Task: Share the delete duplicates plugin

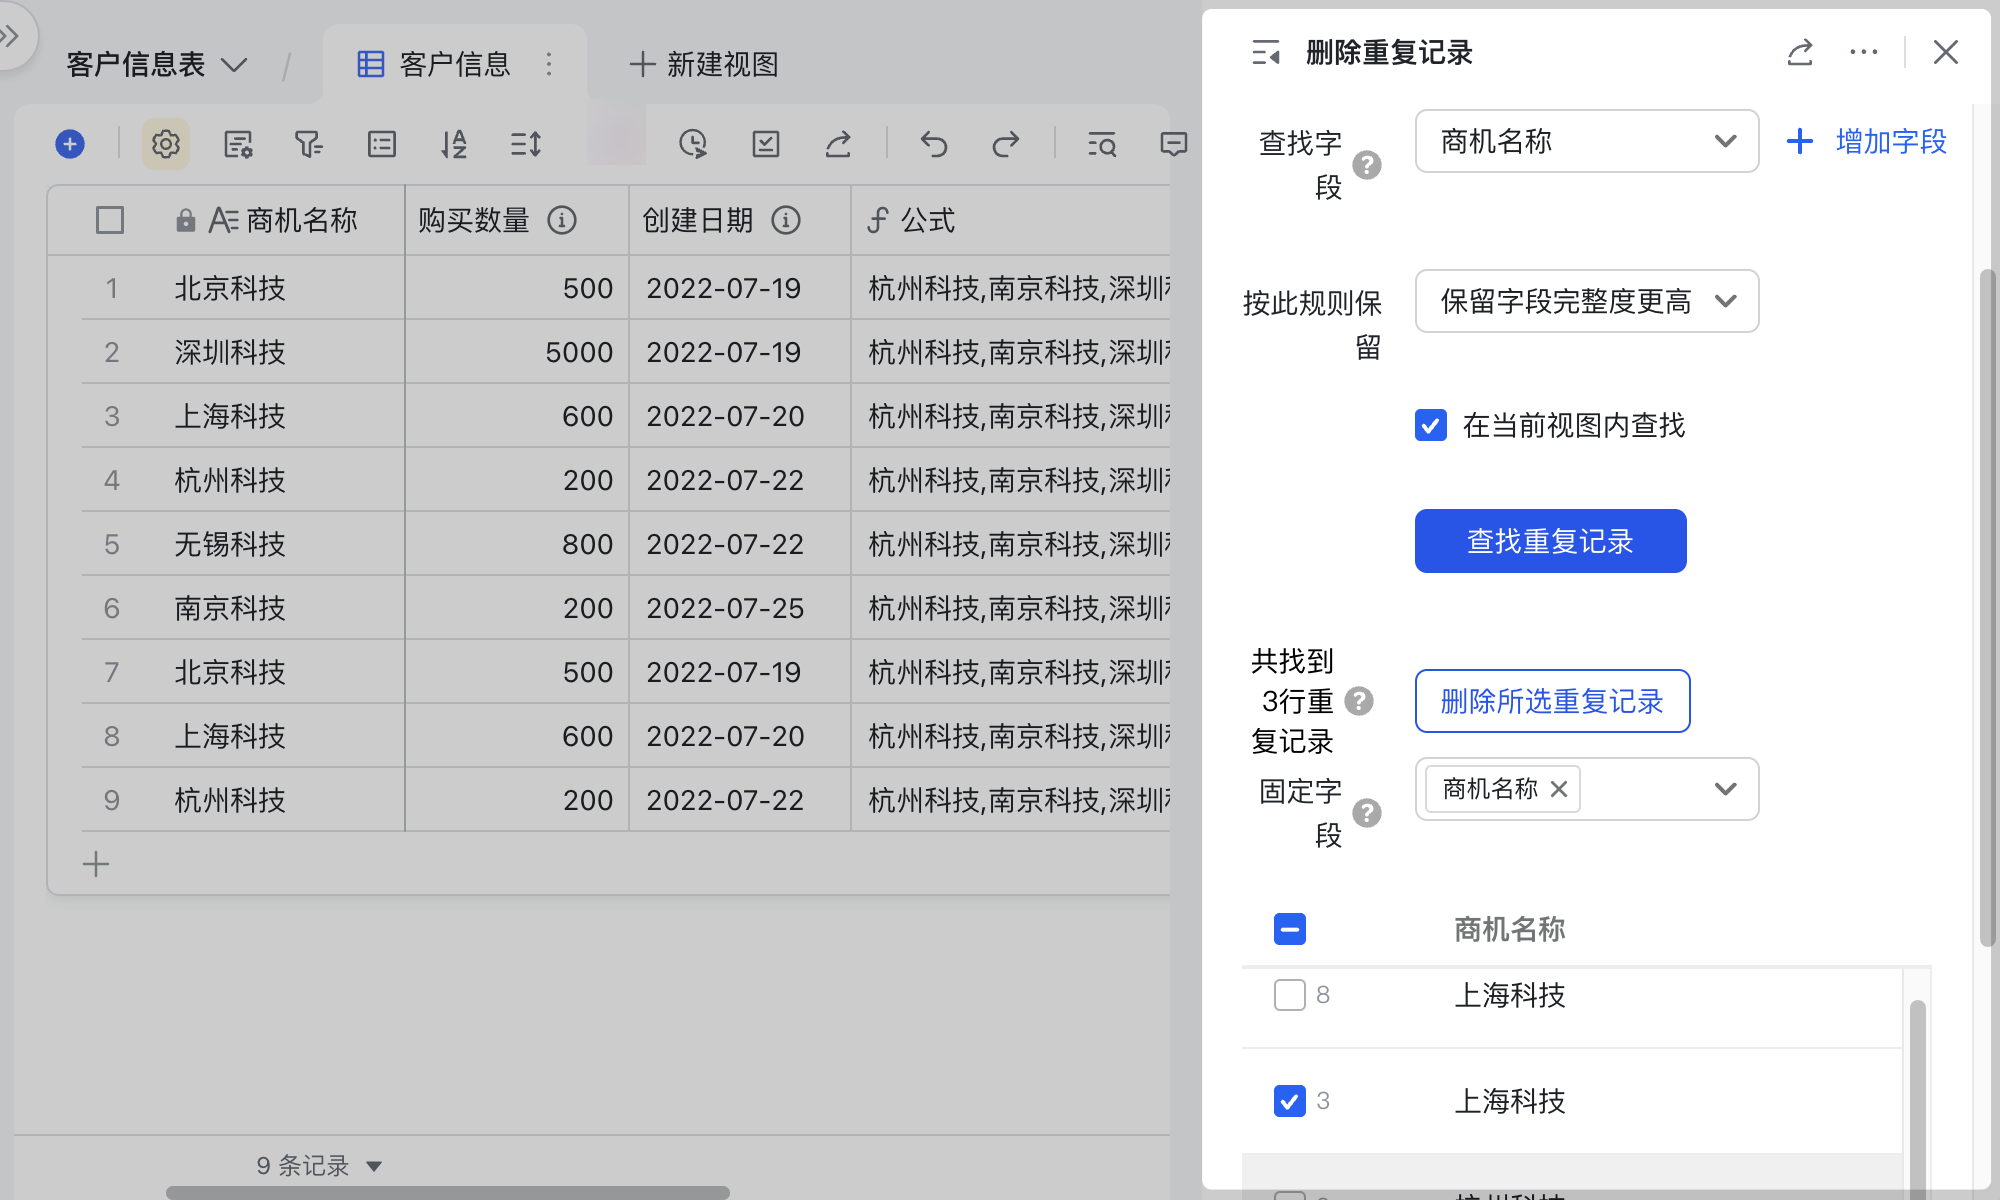Action: pyautogui.click(x=1800, y=52)
